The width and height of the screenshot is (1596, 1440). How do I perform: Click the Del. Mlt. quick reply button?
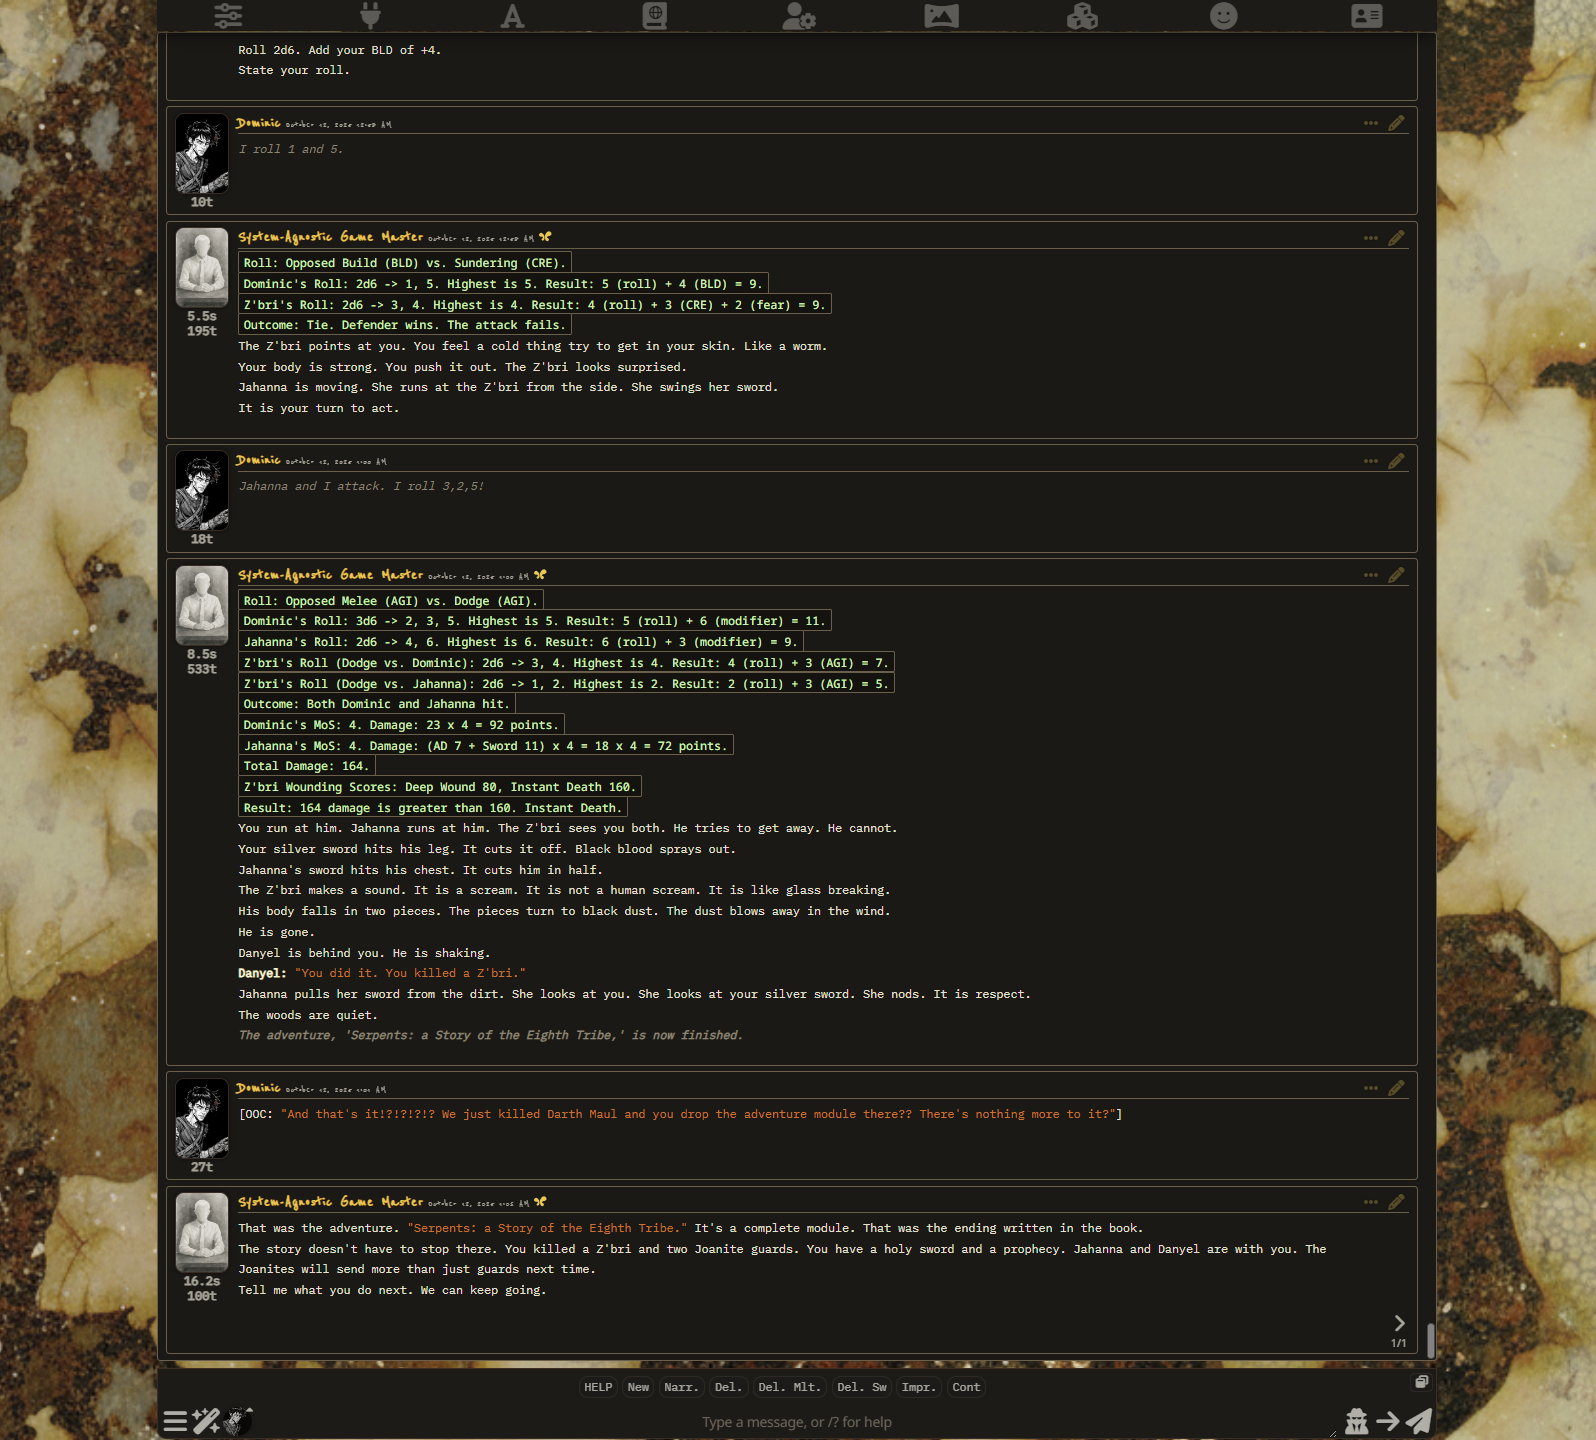pos(789,1387)
